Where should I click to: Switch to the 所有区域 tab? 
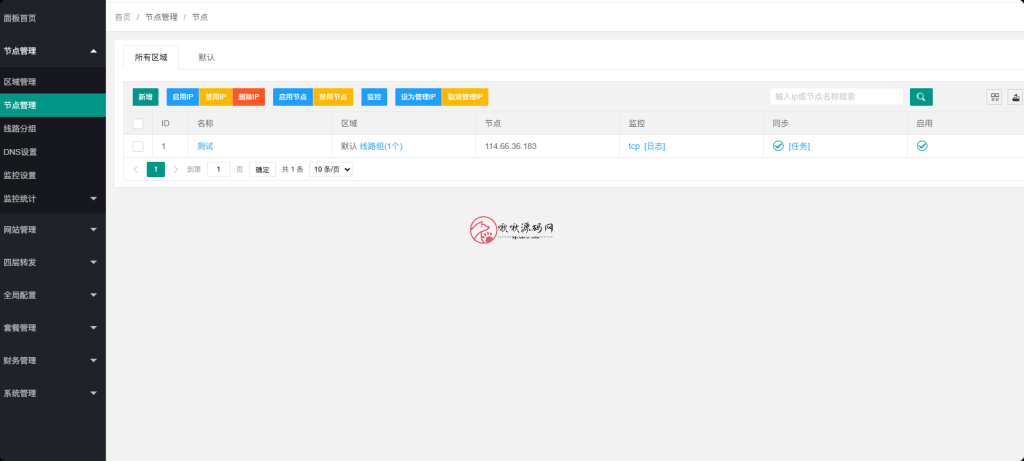point(151,57)
